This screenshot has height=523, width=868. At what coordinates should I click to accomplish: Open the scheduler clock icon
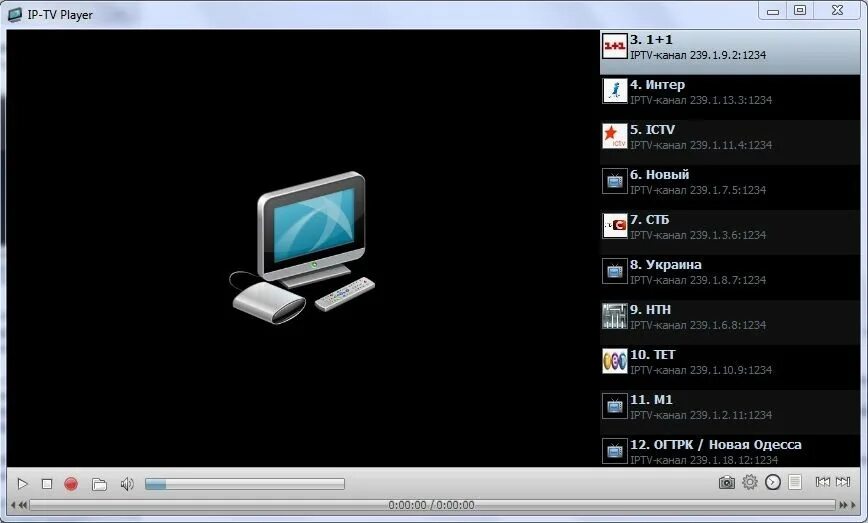point(773,483)
